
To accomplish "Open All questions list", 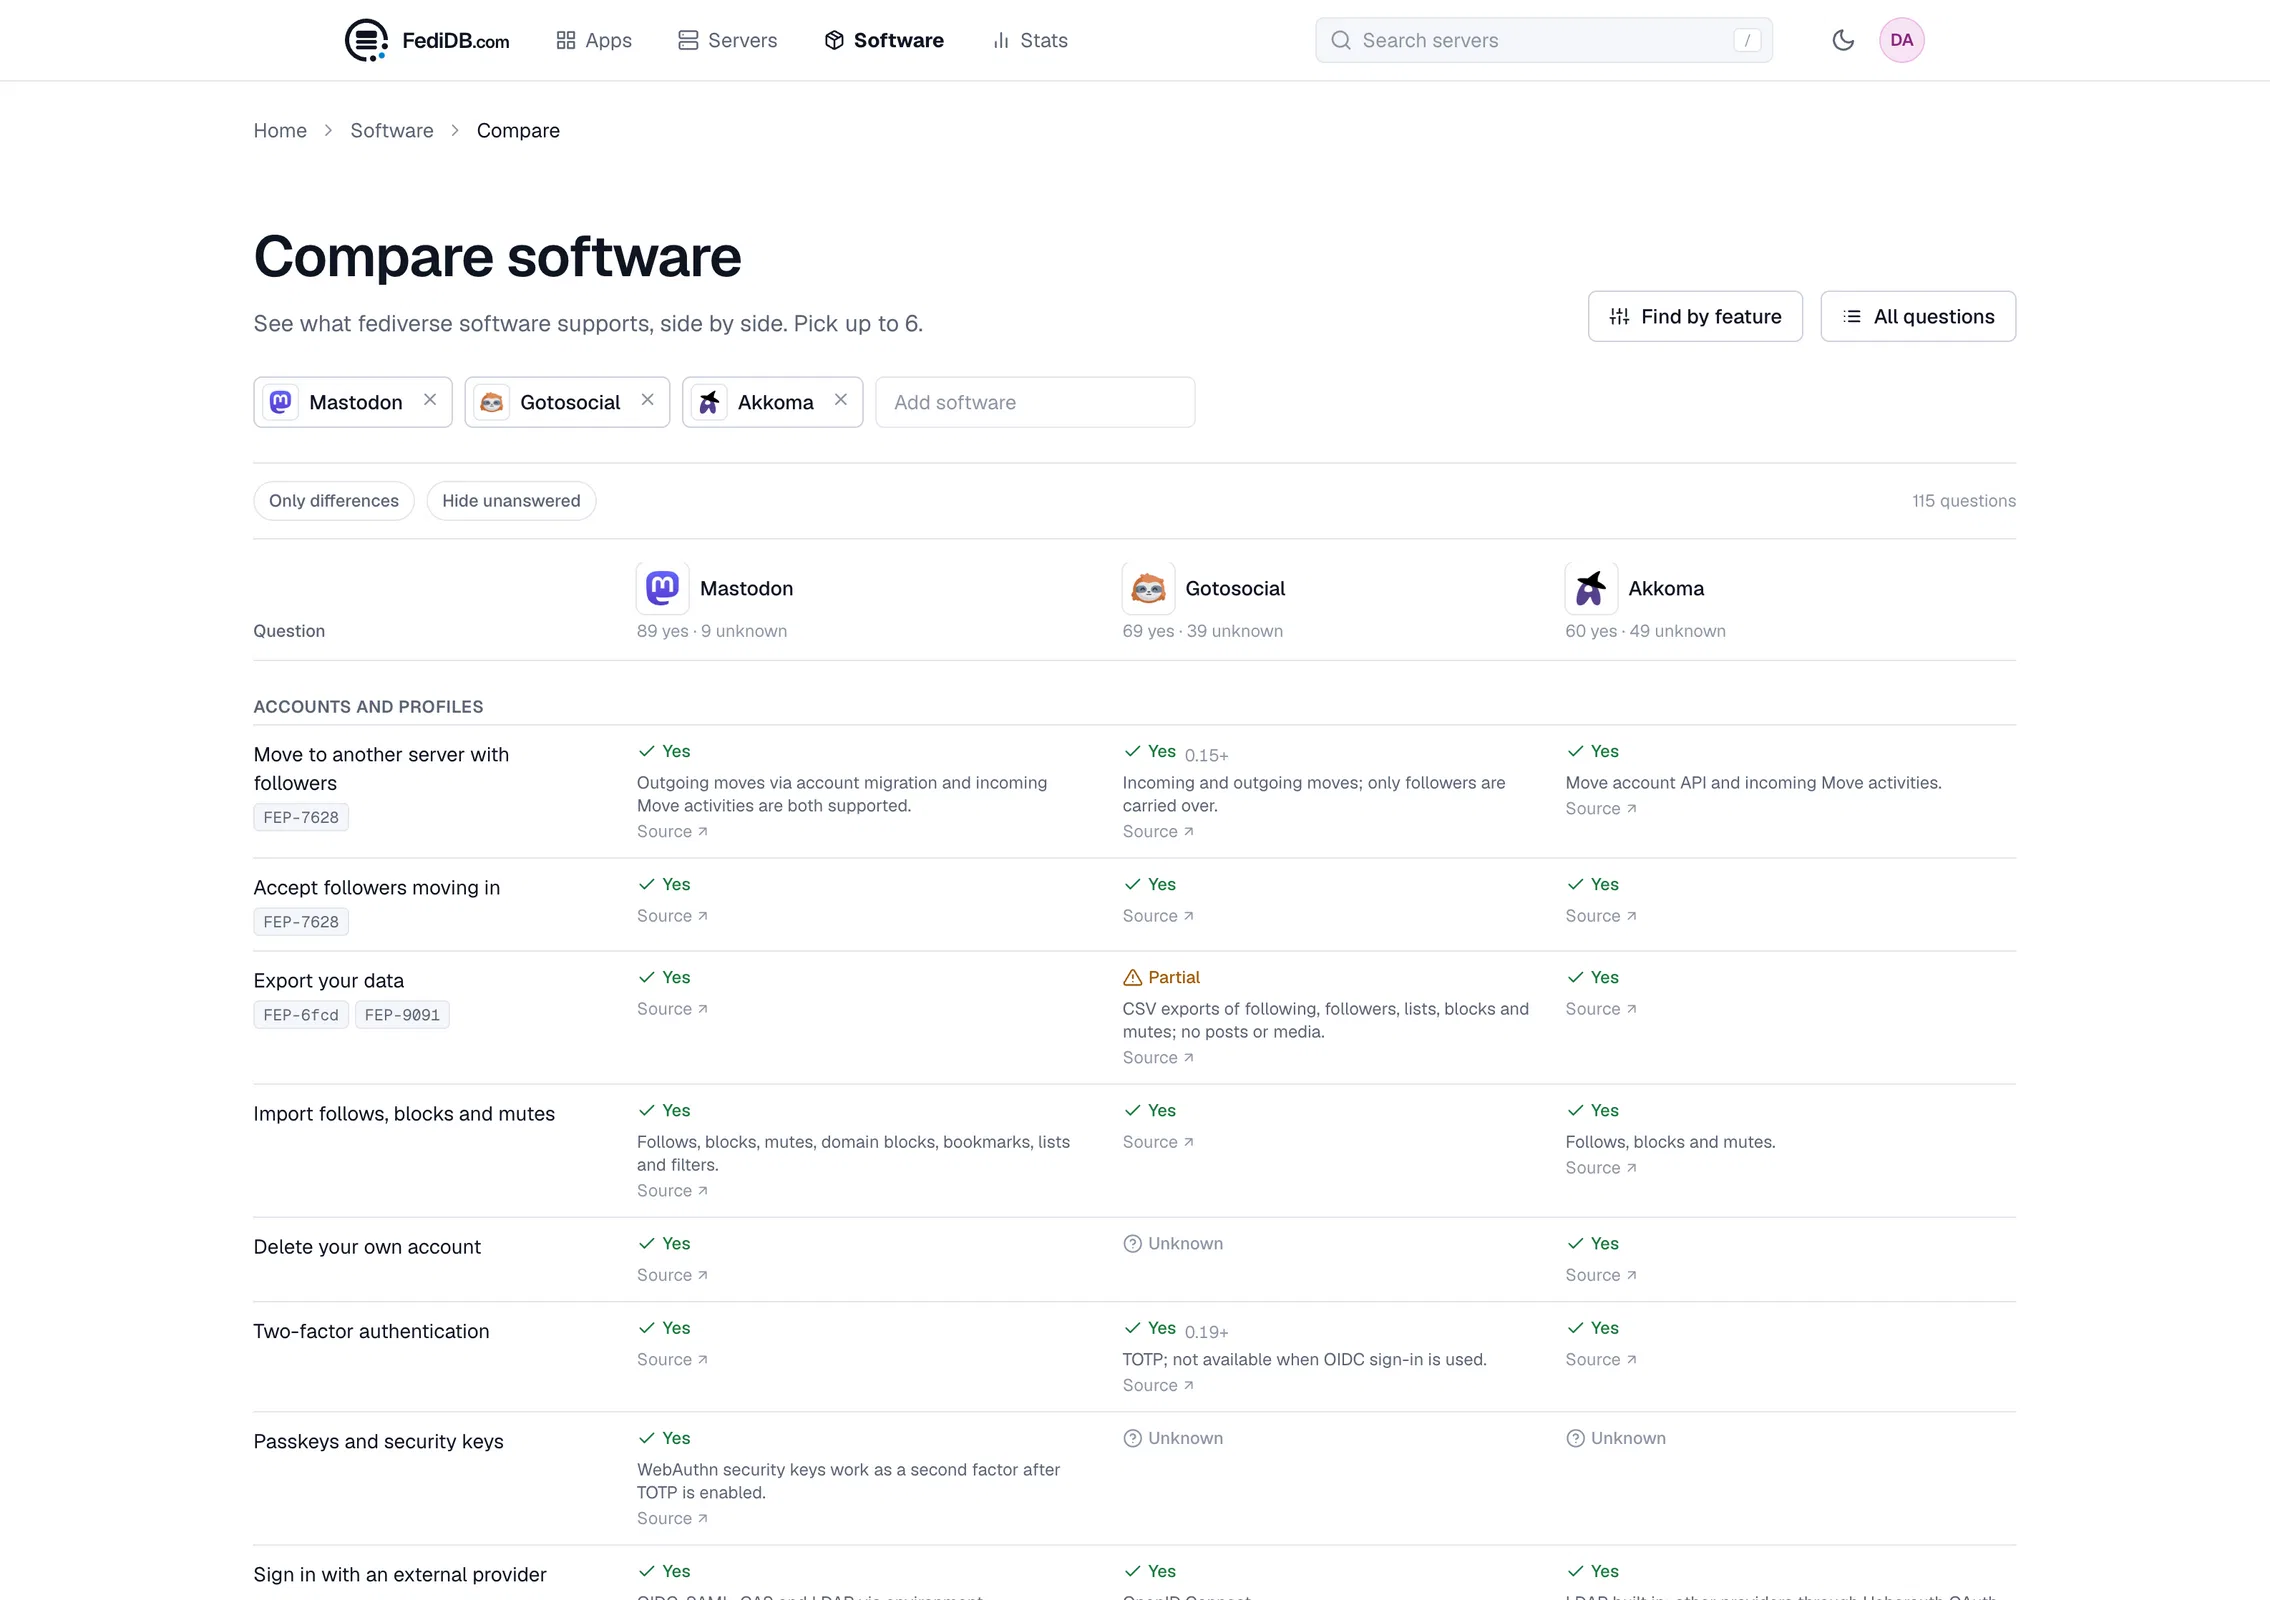I will [1918, 316].
